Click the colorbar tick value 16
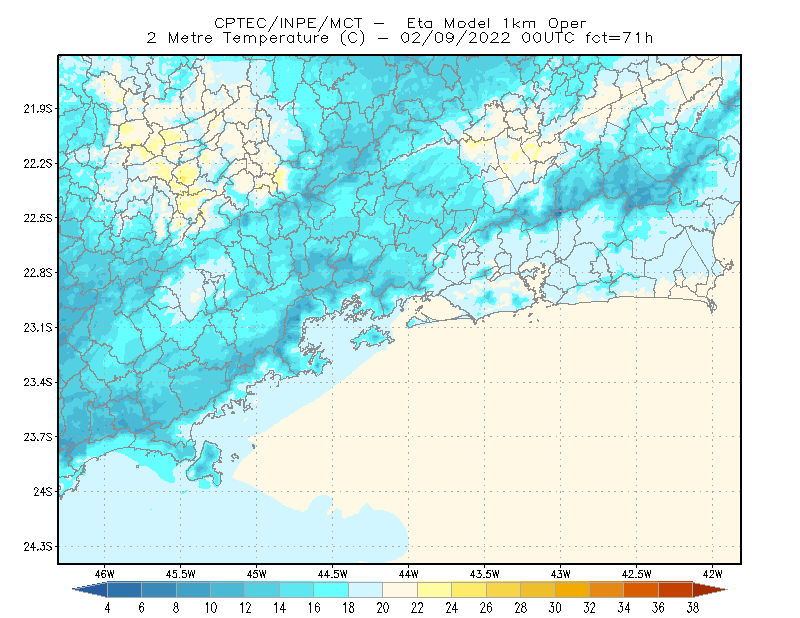800x618 pixels. click(314, 608)
